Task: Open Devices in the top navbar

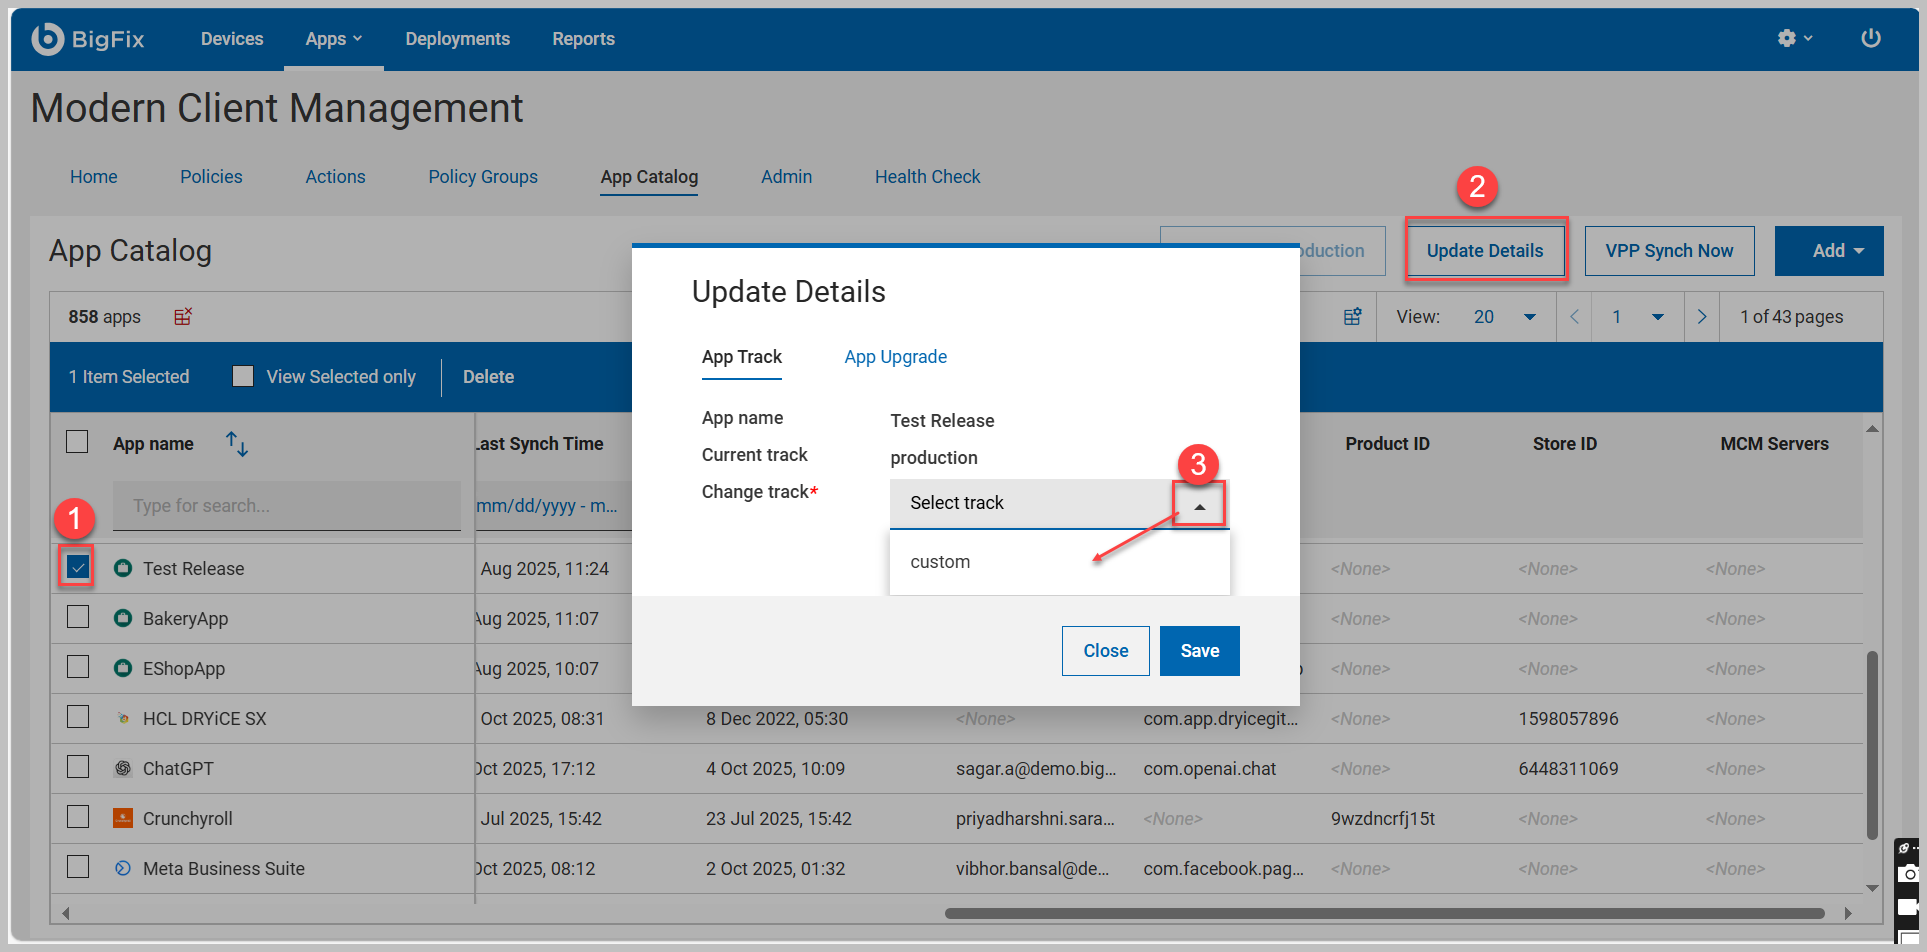Action: tap(232, 39)
